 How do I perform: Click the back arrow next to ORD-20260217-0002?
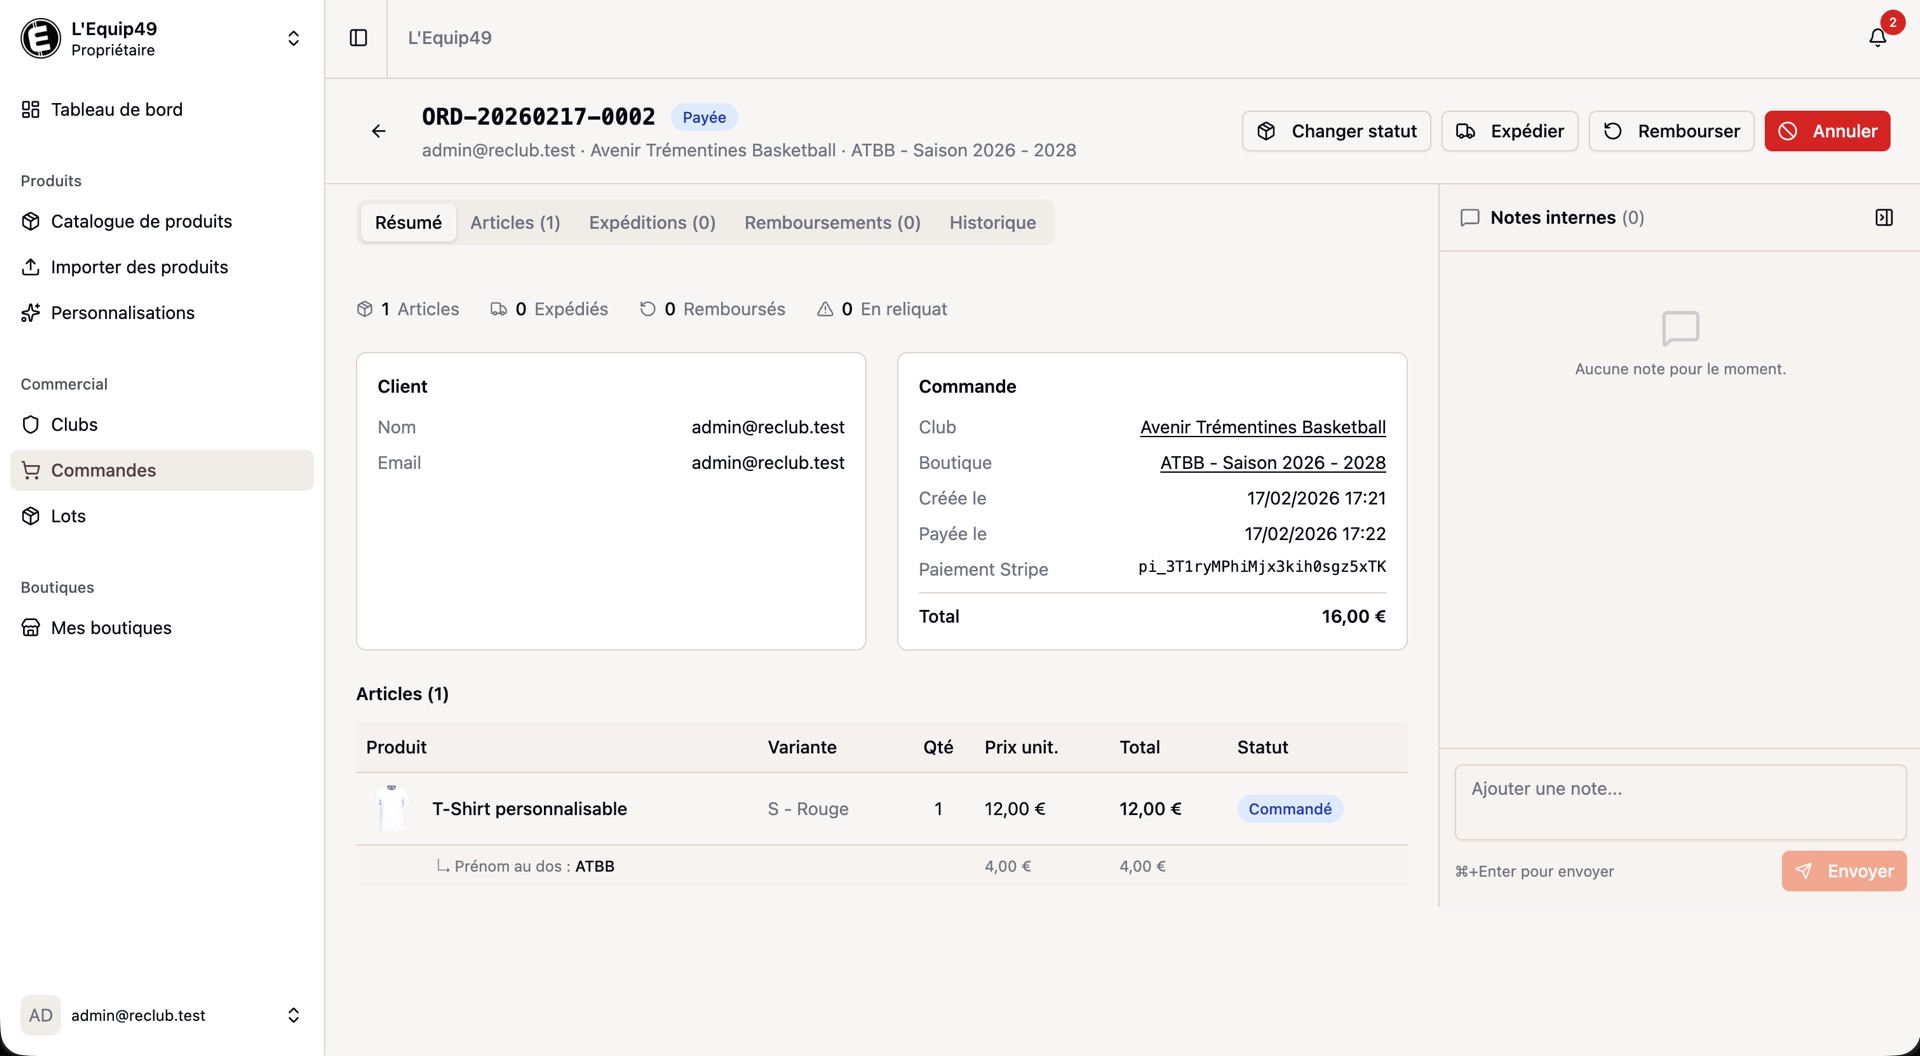(378, 131)
